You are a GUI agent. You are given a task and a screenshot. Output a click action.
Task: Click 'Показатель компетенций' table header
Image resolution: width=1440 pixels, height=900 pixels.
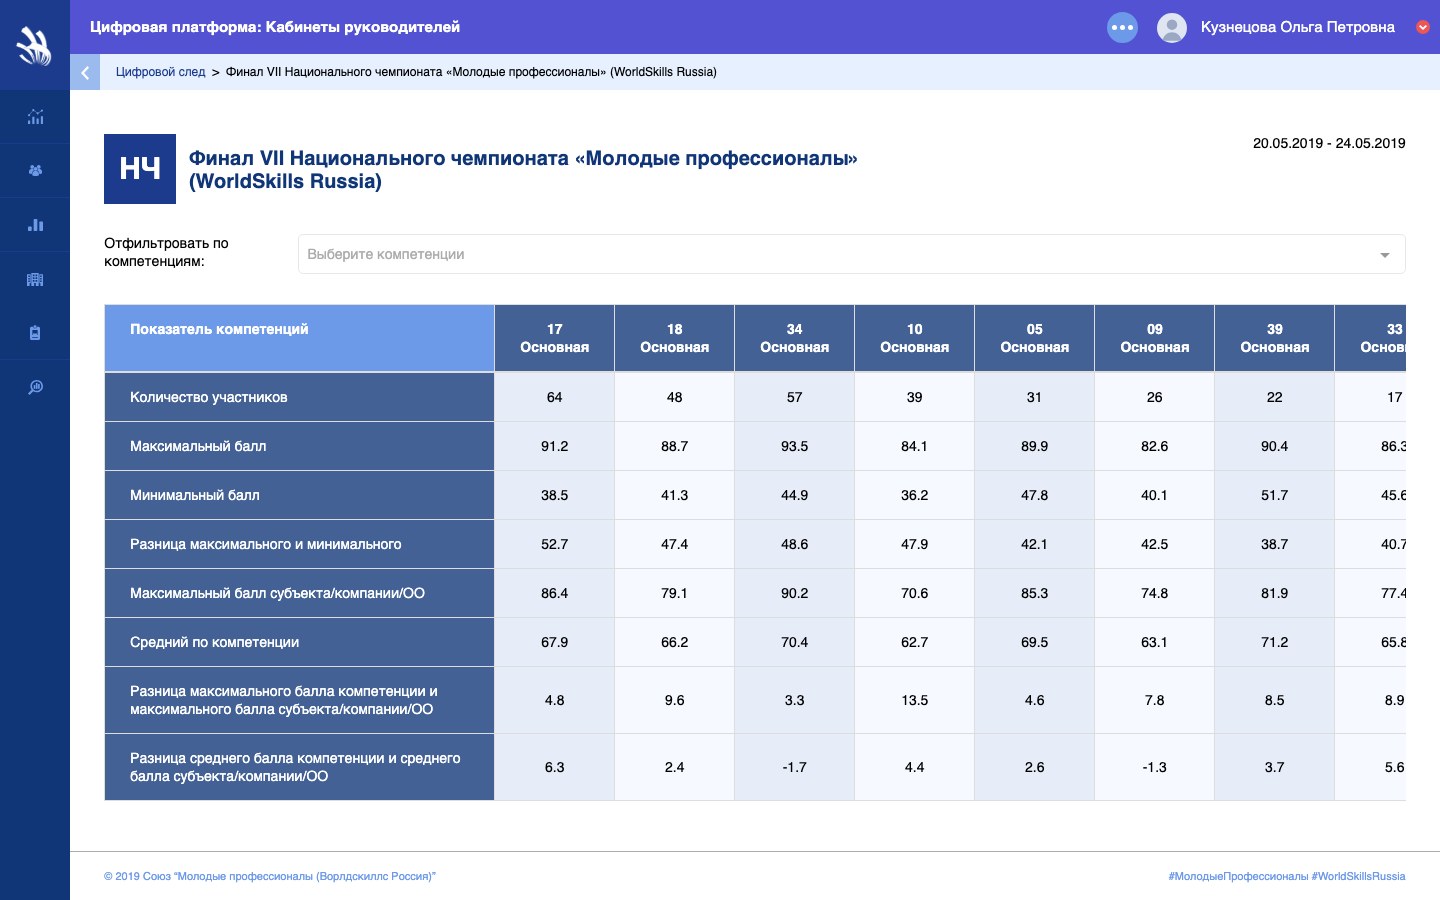click(x=299, y=338)
